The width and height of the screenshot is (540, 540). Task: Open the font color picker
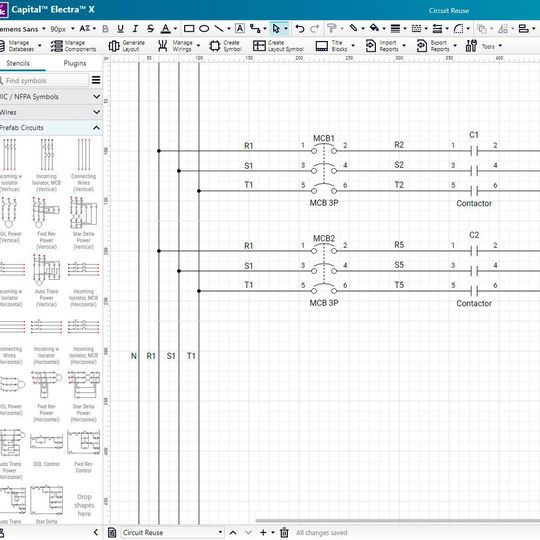pos(166,29)
